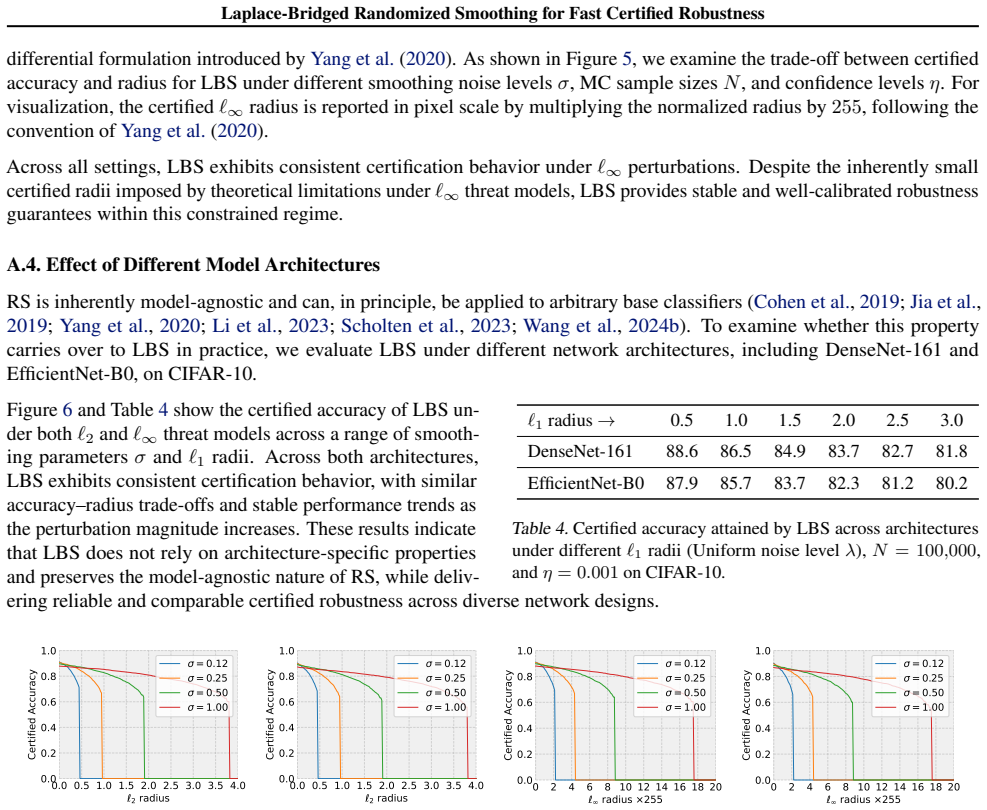Viewport: 987px width, 810px height.
Task: Jump to Table 4 via the in-text reference
Action: click(162, 410)
